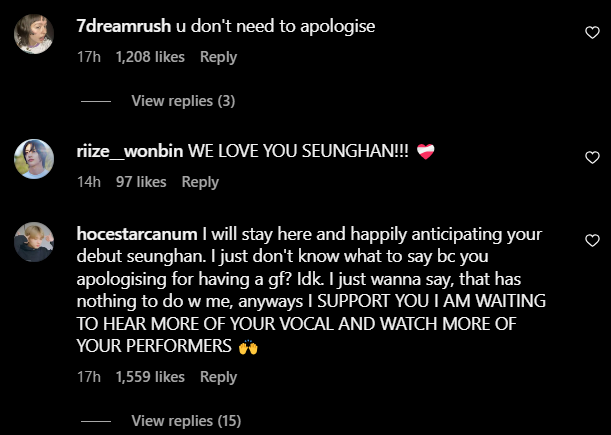
Task: Expand View replies (15)
Action: pos(186,421)
